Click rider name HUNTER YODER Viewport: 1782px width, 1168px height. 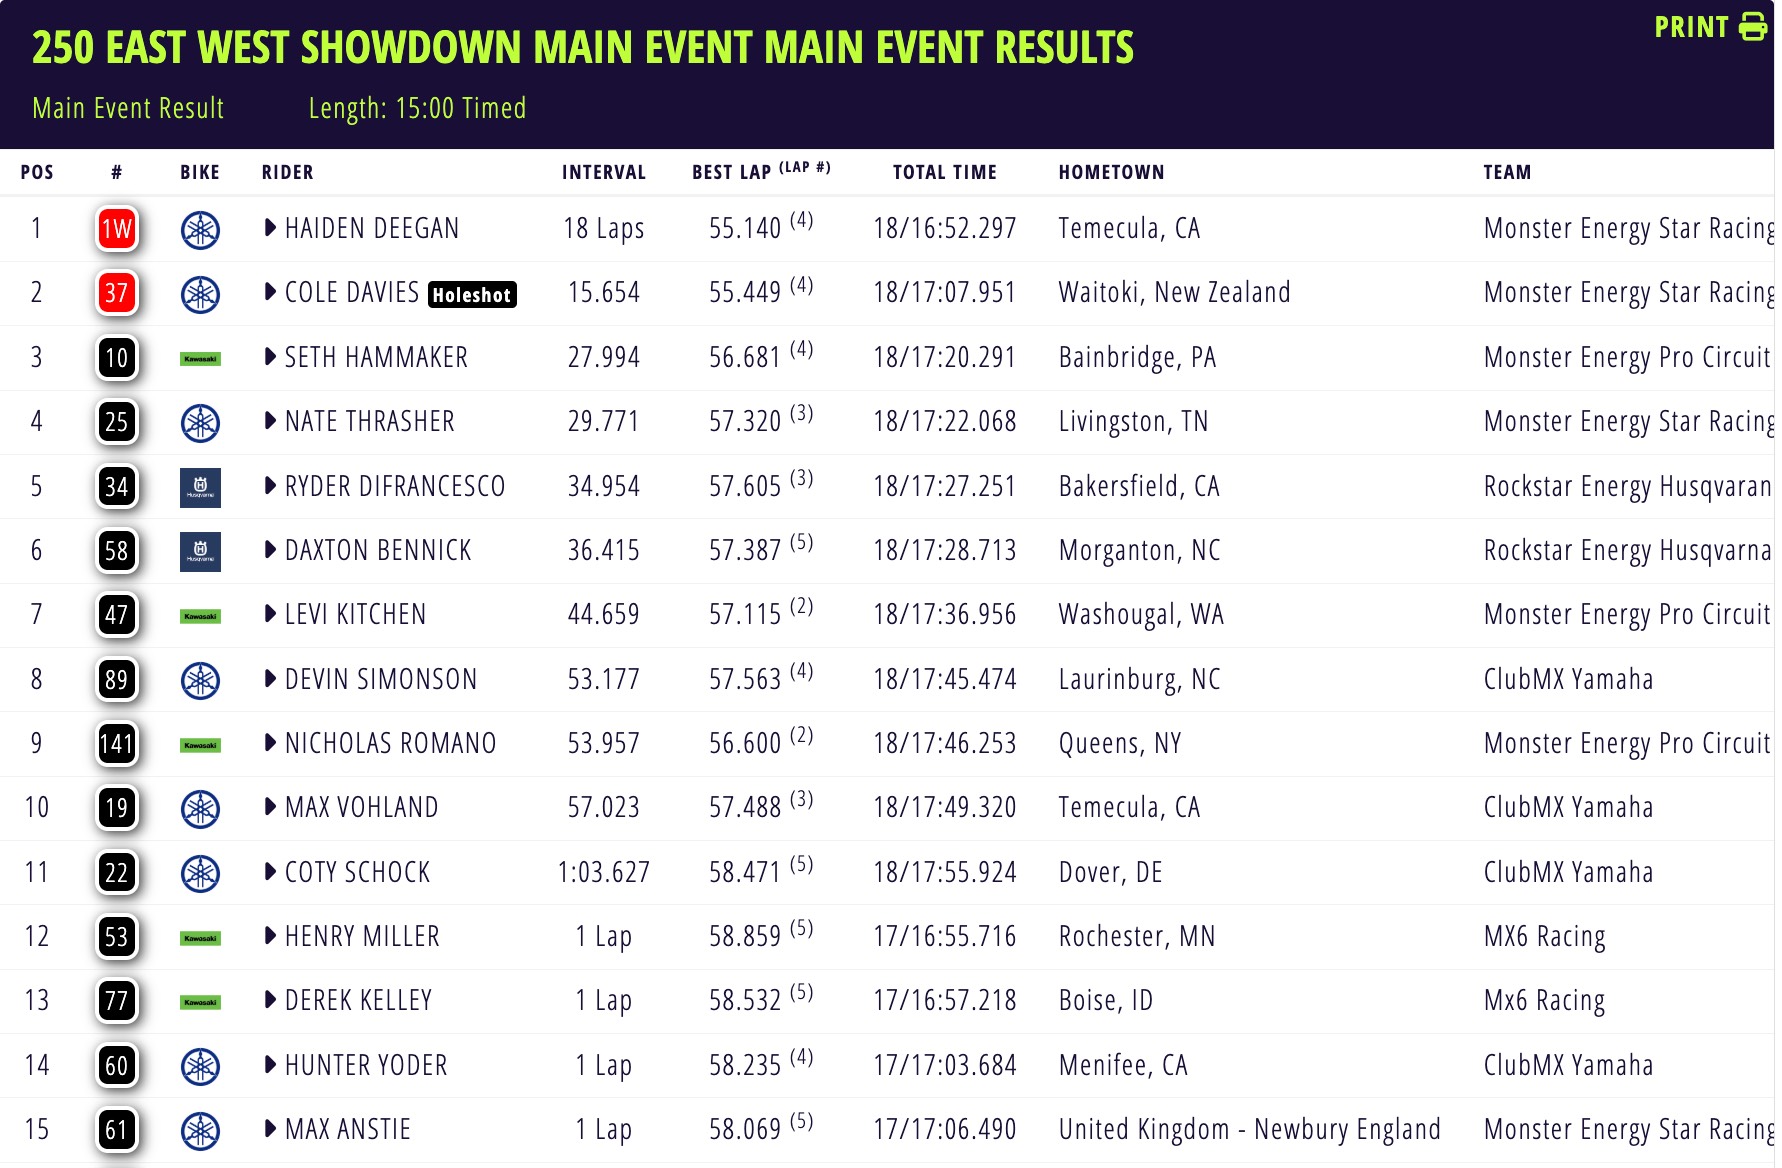pyautogui.click(x=366, y=1065)
